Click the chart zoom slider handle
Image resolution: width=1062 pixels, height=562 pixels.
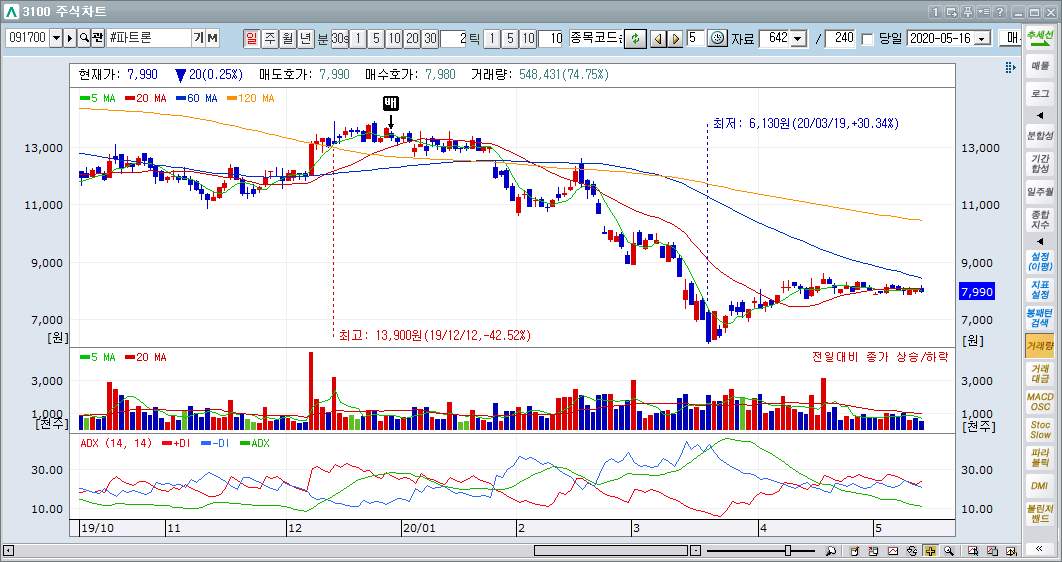point(788,551)
